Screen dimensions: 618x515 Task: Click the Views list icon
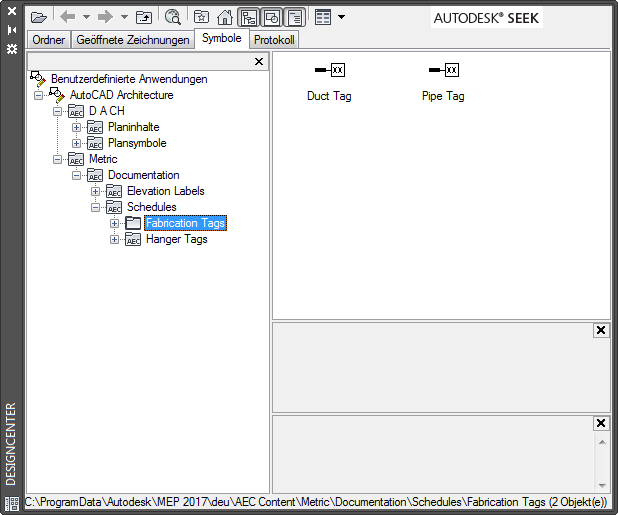coord(323,17)
